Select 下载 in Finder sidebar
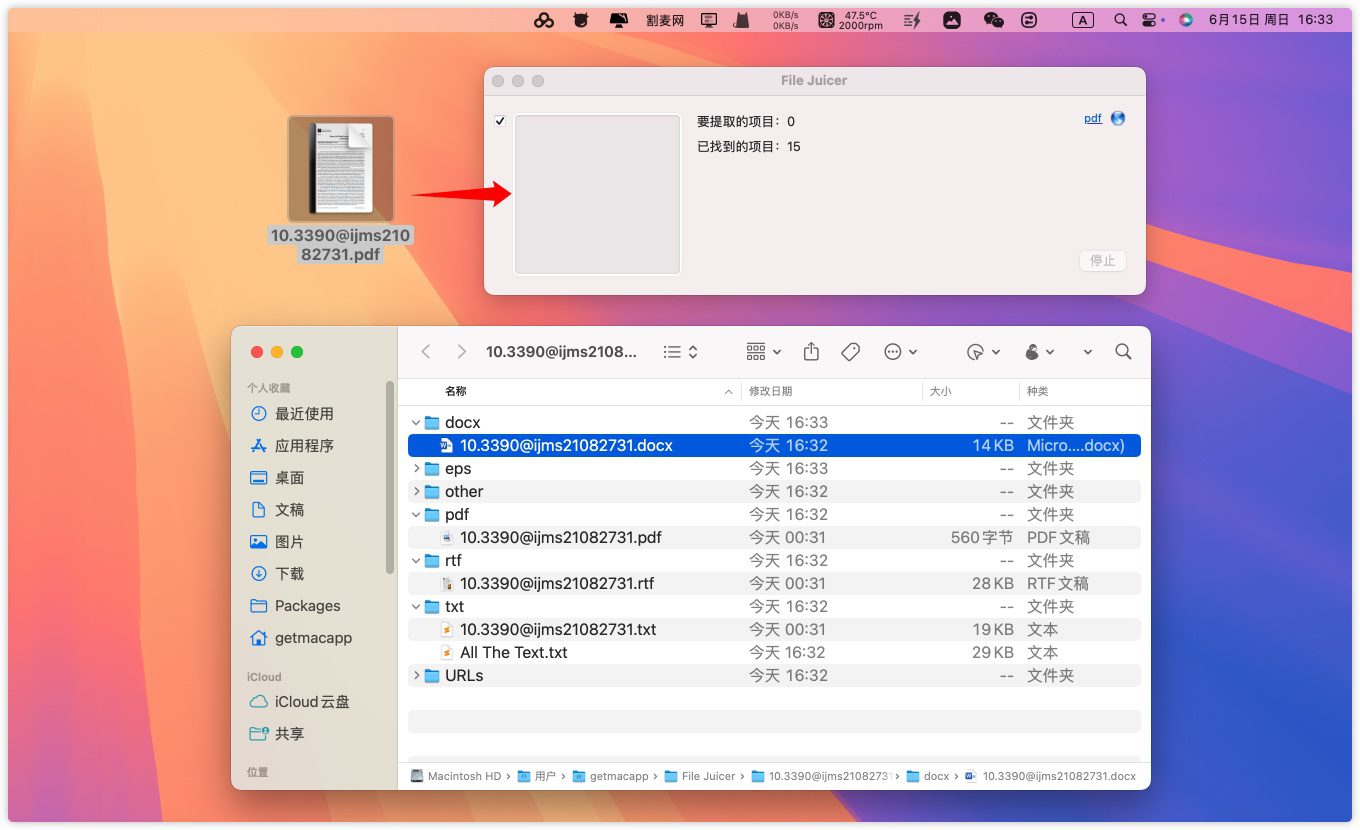The width and height of the screenshot is (1360, 830). (289, 574)
